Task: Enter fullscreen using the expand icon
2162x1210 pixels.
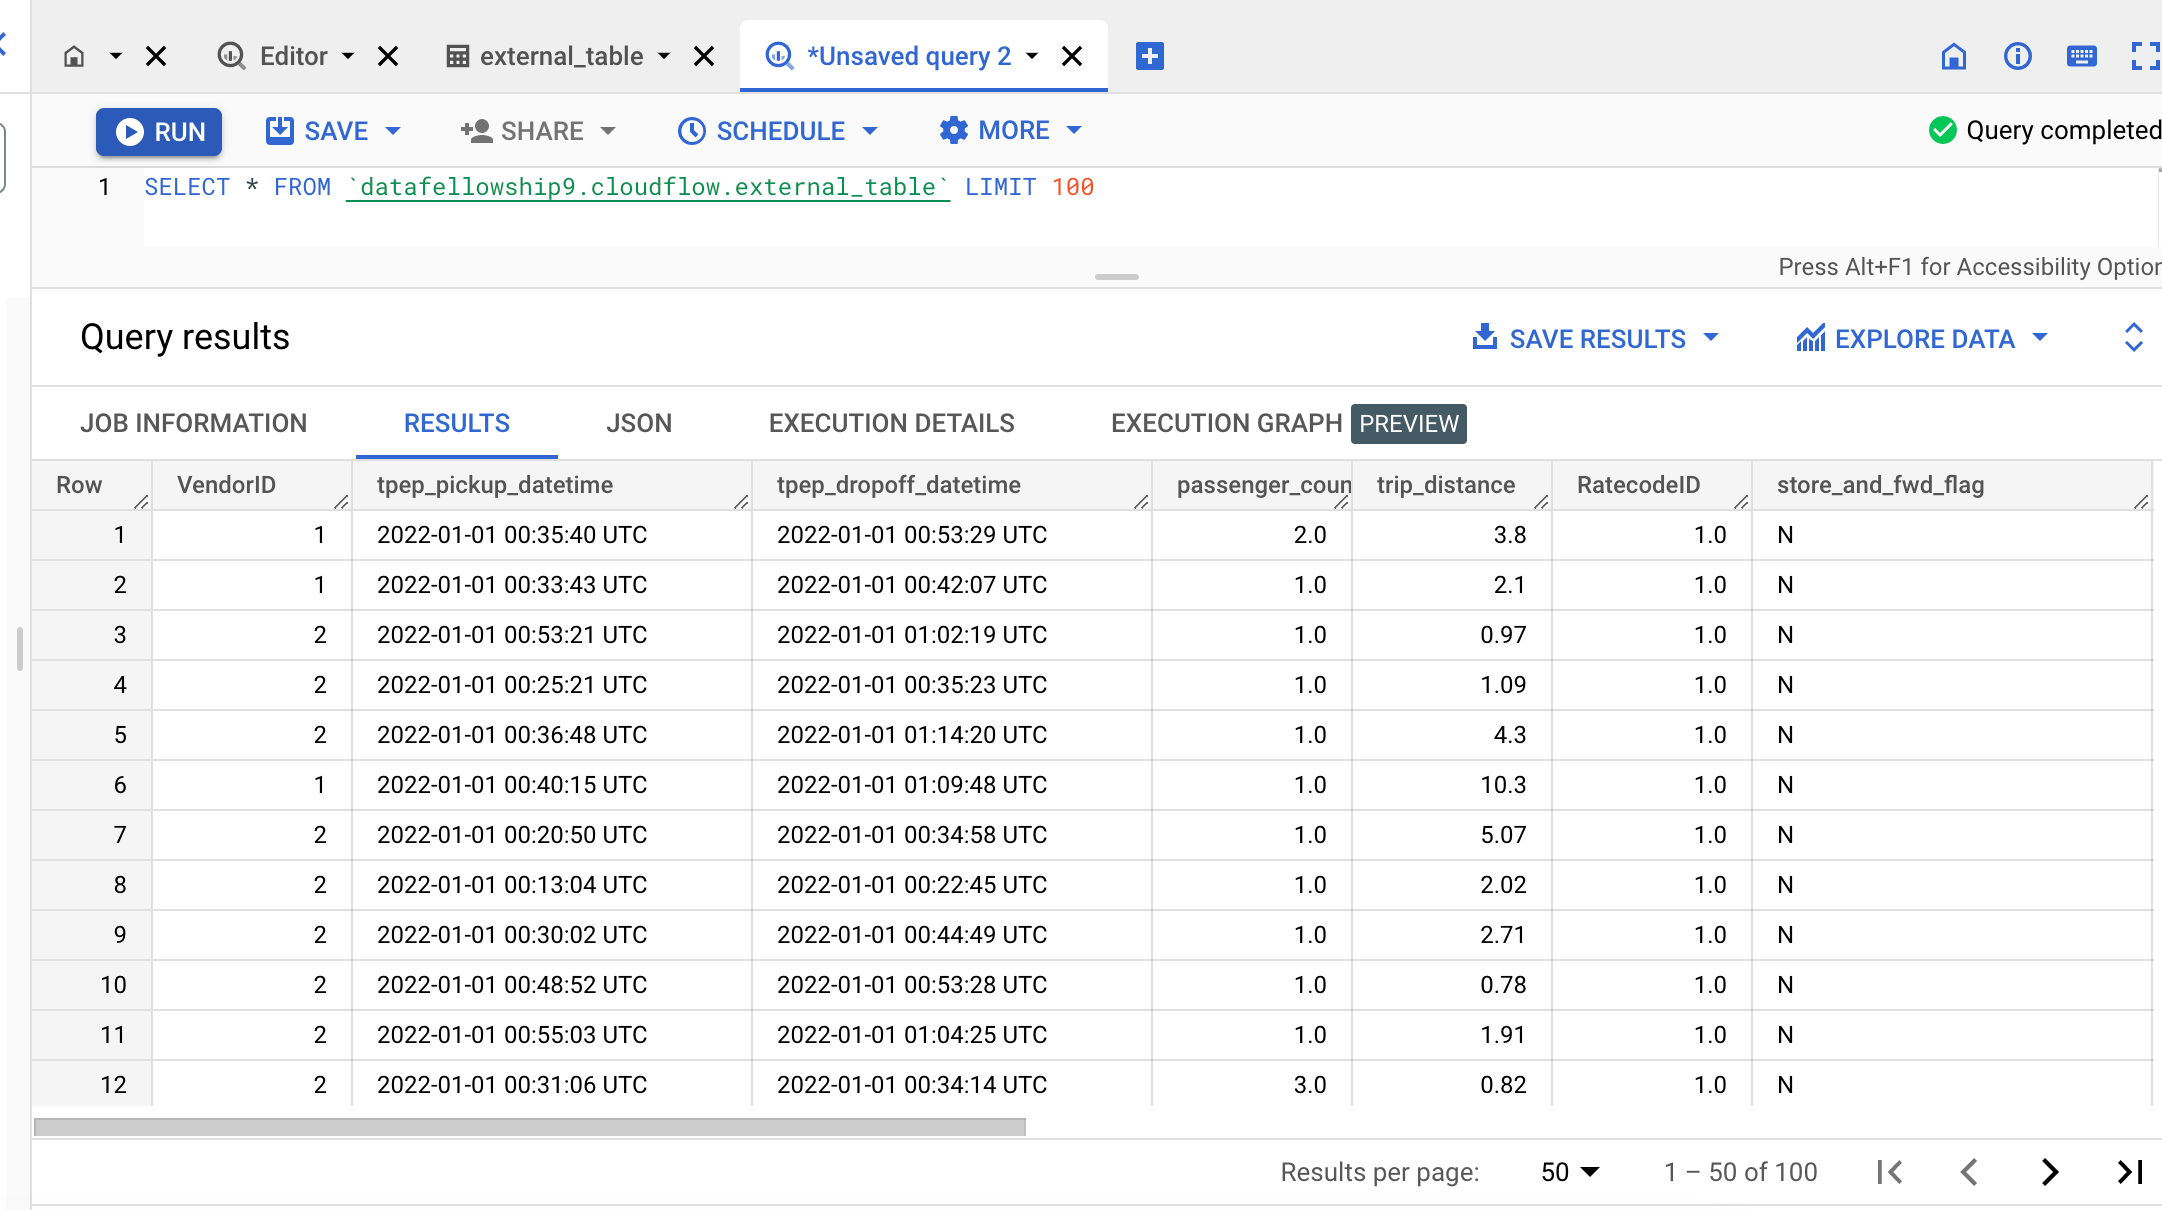Action: point(2145,57)
